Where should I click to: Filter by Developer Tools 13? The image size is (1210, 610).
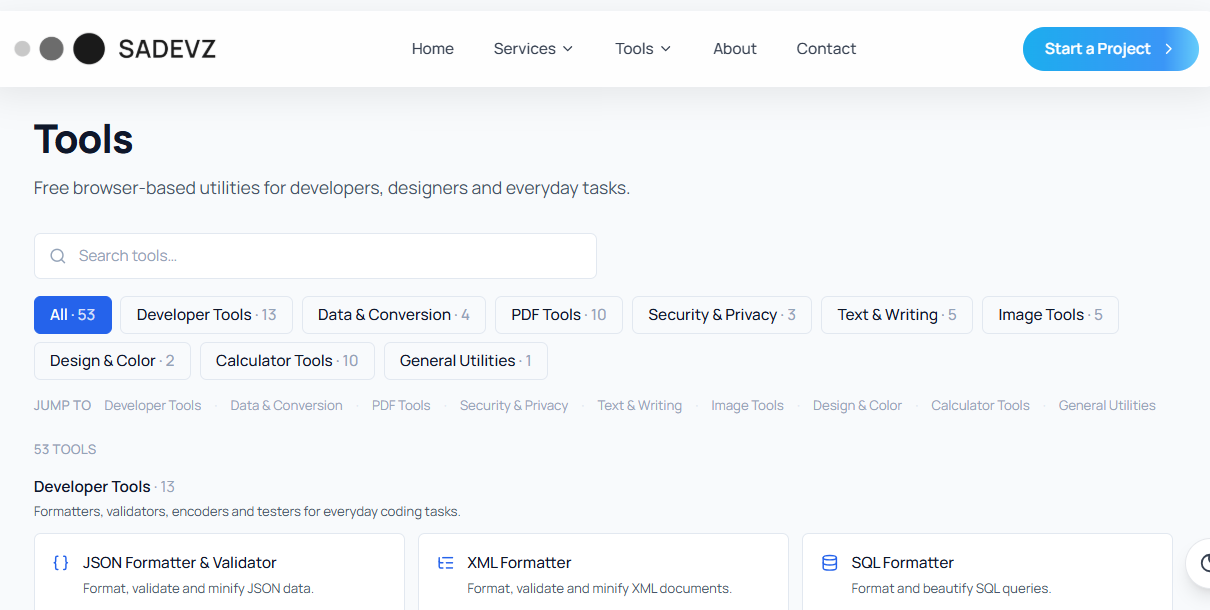tap(206, 315)
